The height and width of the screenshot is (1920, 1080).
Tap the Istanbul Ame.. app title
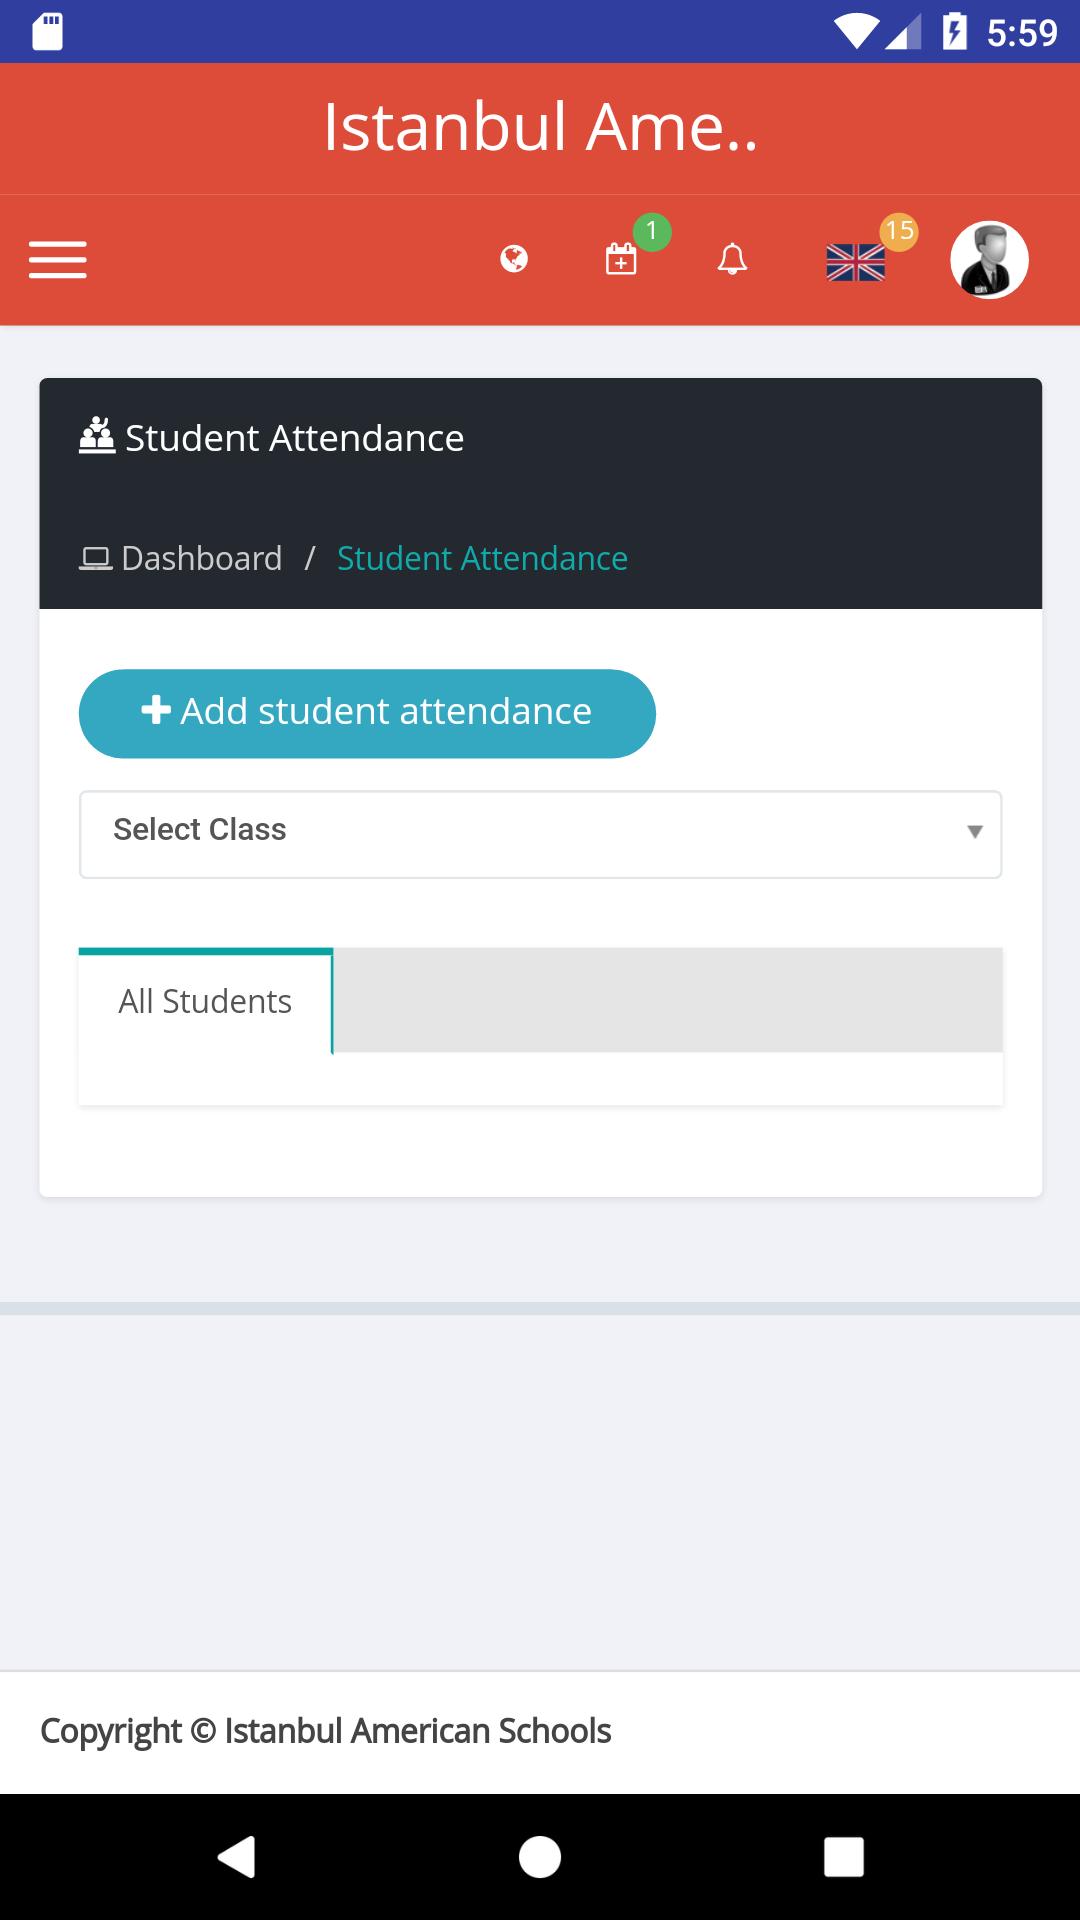540,127
